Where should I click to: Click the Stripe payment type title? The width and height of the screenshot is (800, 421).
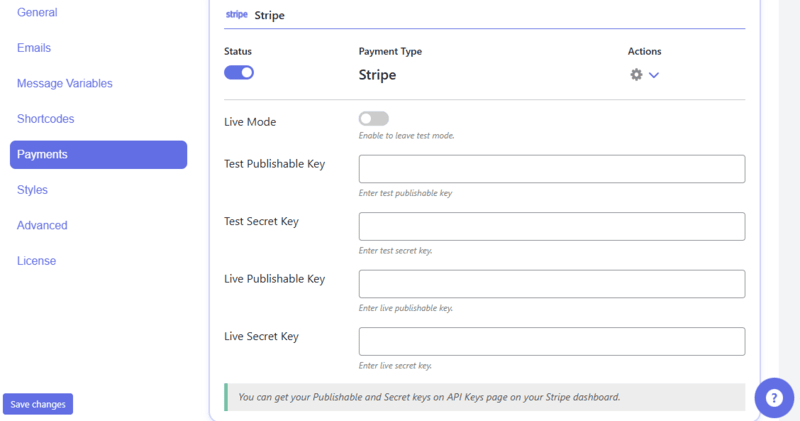click(x=377, y=75)
